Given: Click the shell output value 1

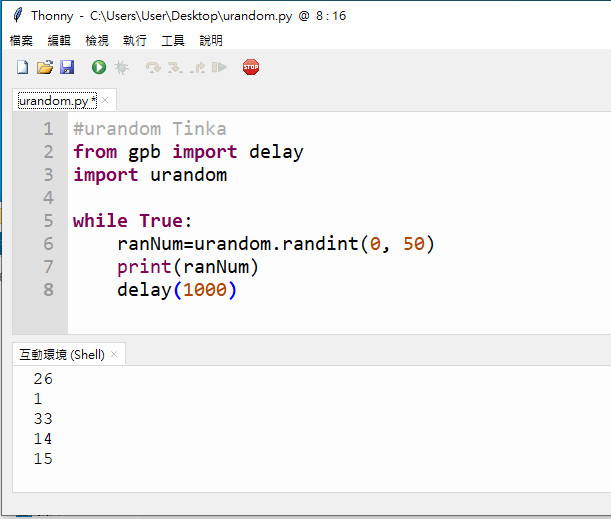Looking at the screenshot, I should point(38,399).
